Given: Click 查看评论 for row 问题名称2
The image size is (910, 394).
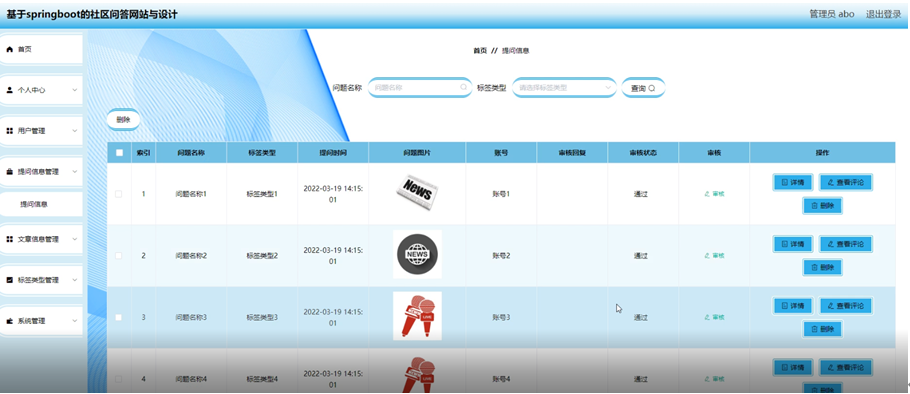Looking at the screenshot, I should [846, 244].
